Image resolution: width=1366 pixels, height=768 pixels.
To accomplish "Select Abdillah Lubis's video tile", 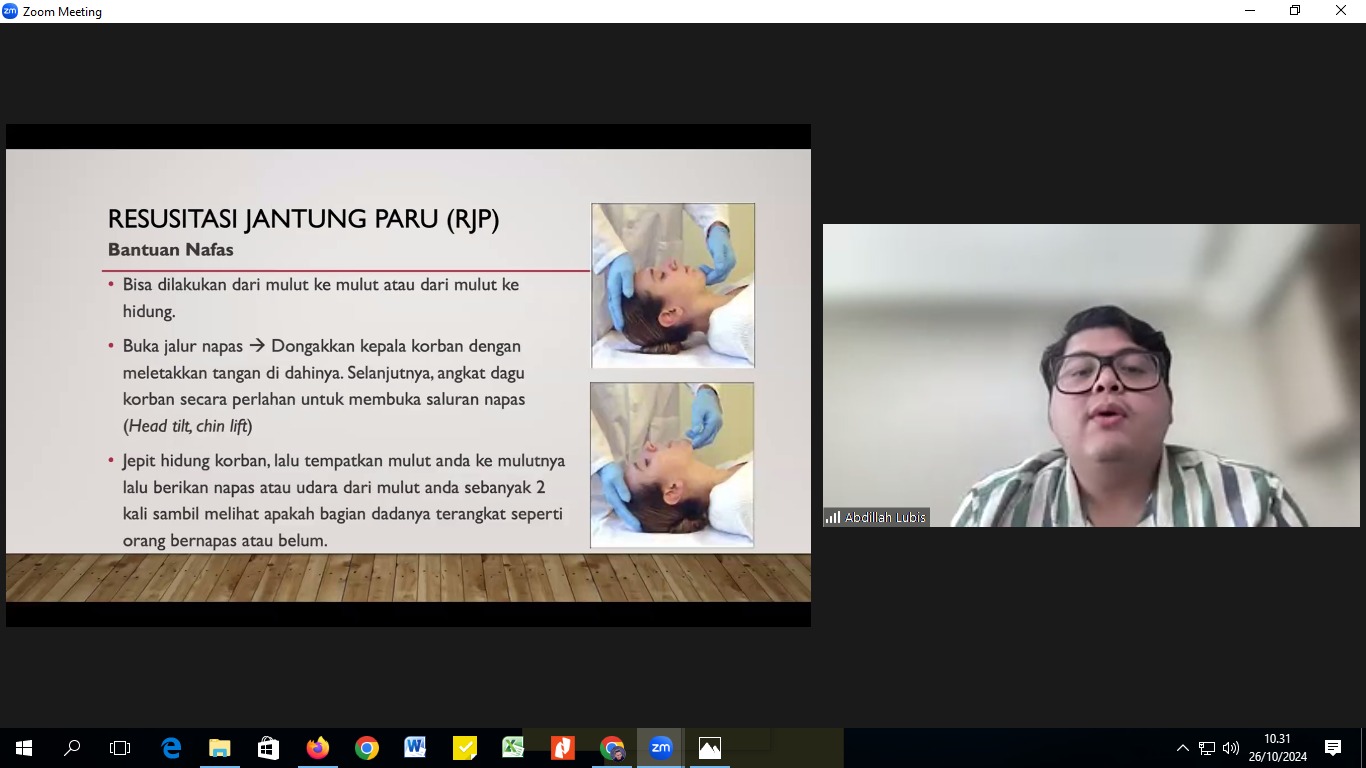I will (x=1090, y=375).
